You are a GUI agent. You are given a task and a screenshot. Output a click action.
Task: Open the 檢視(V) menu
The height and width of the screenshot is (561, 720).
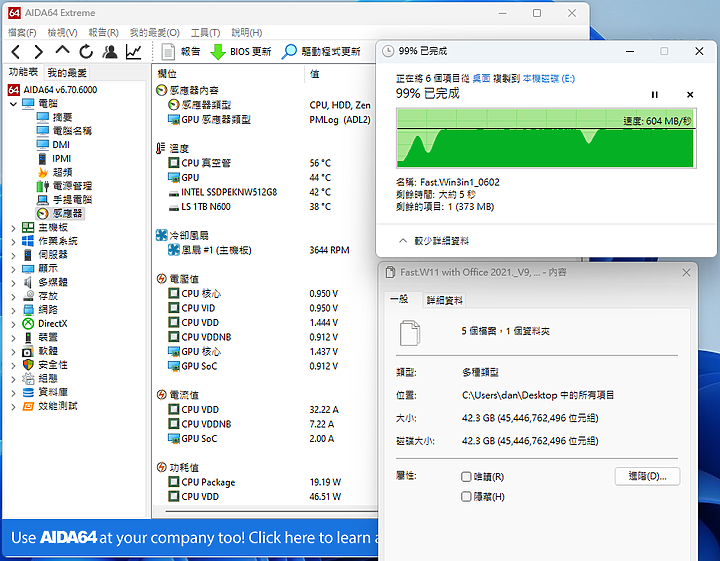click(x=62, y=33)
